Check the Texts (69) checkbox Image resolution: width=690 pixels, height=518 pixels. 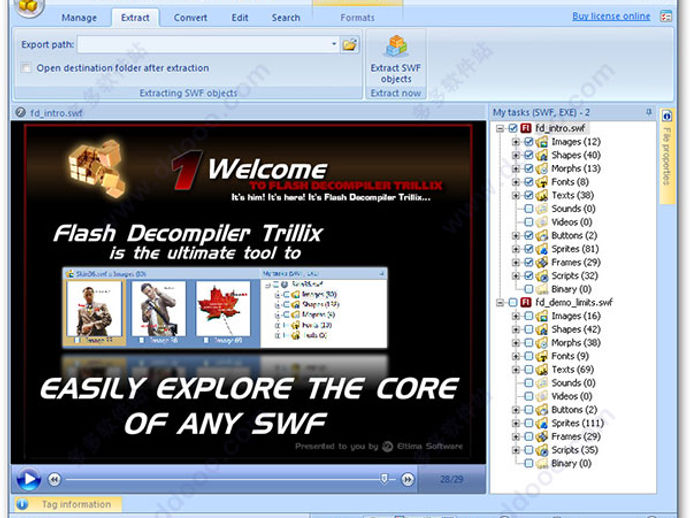pyautogui.click(x=529, y=369)
